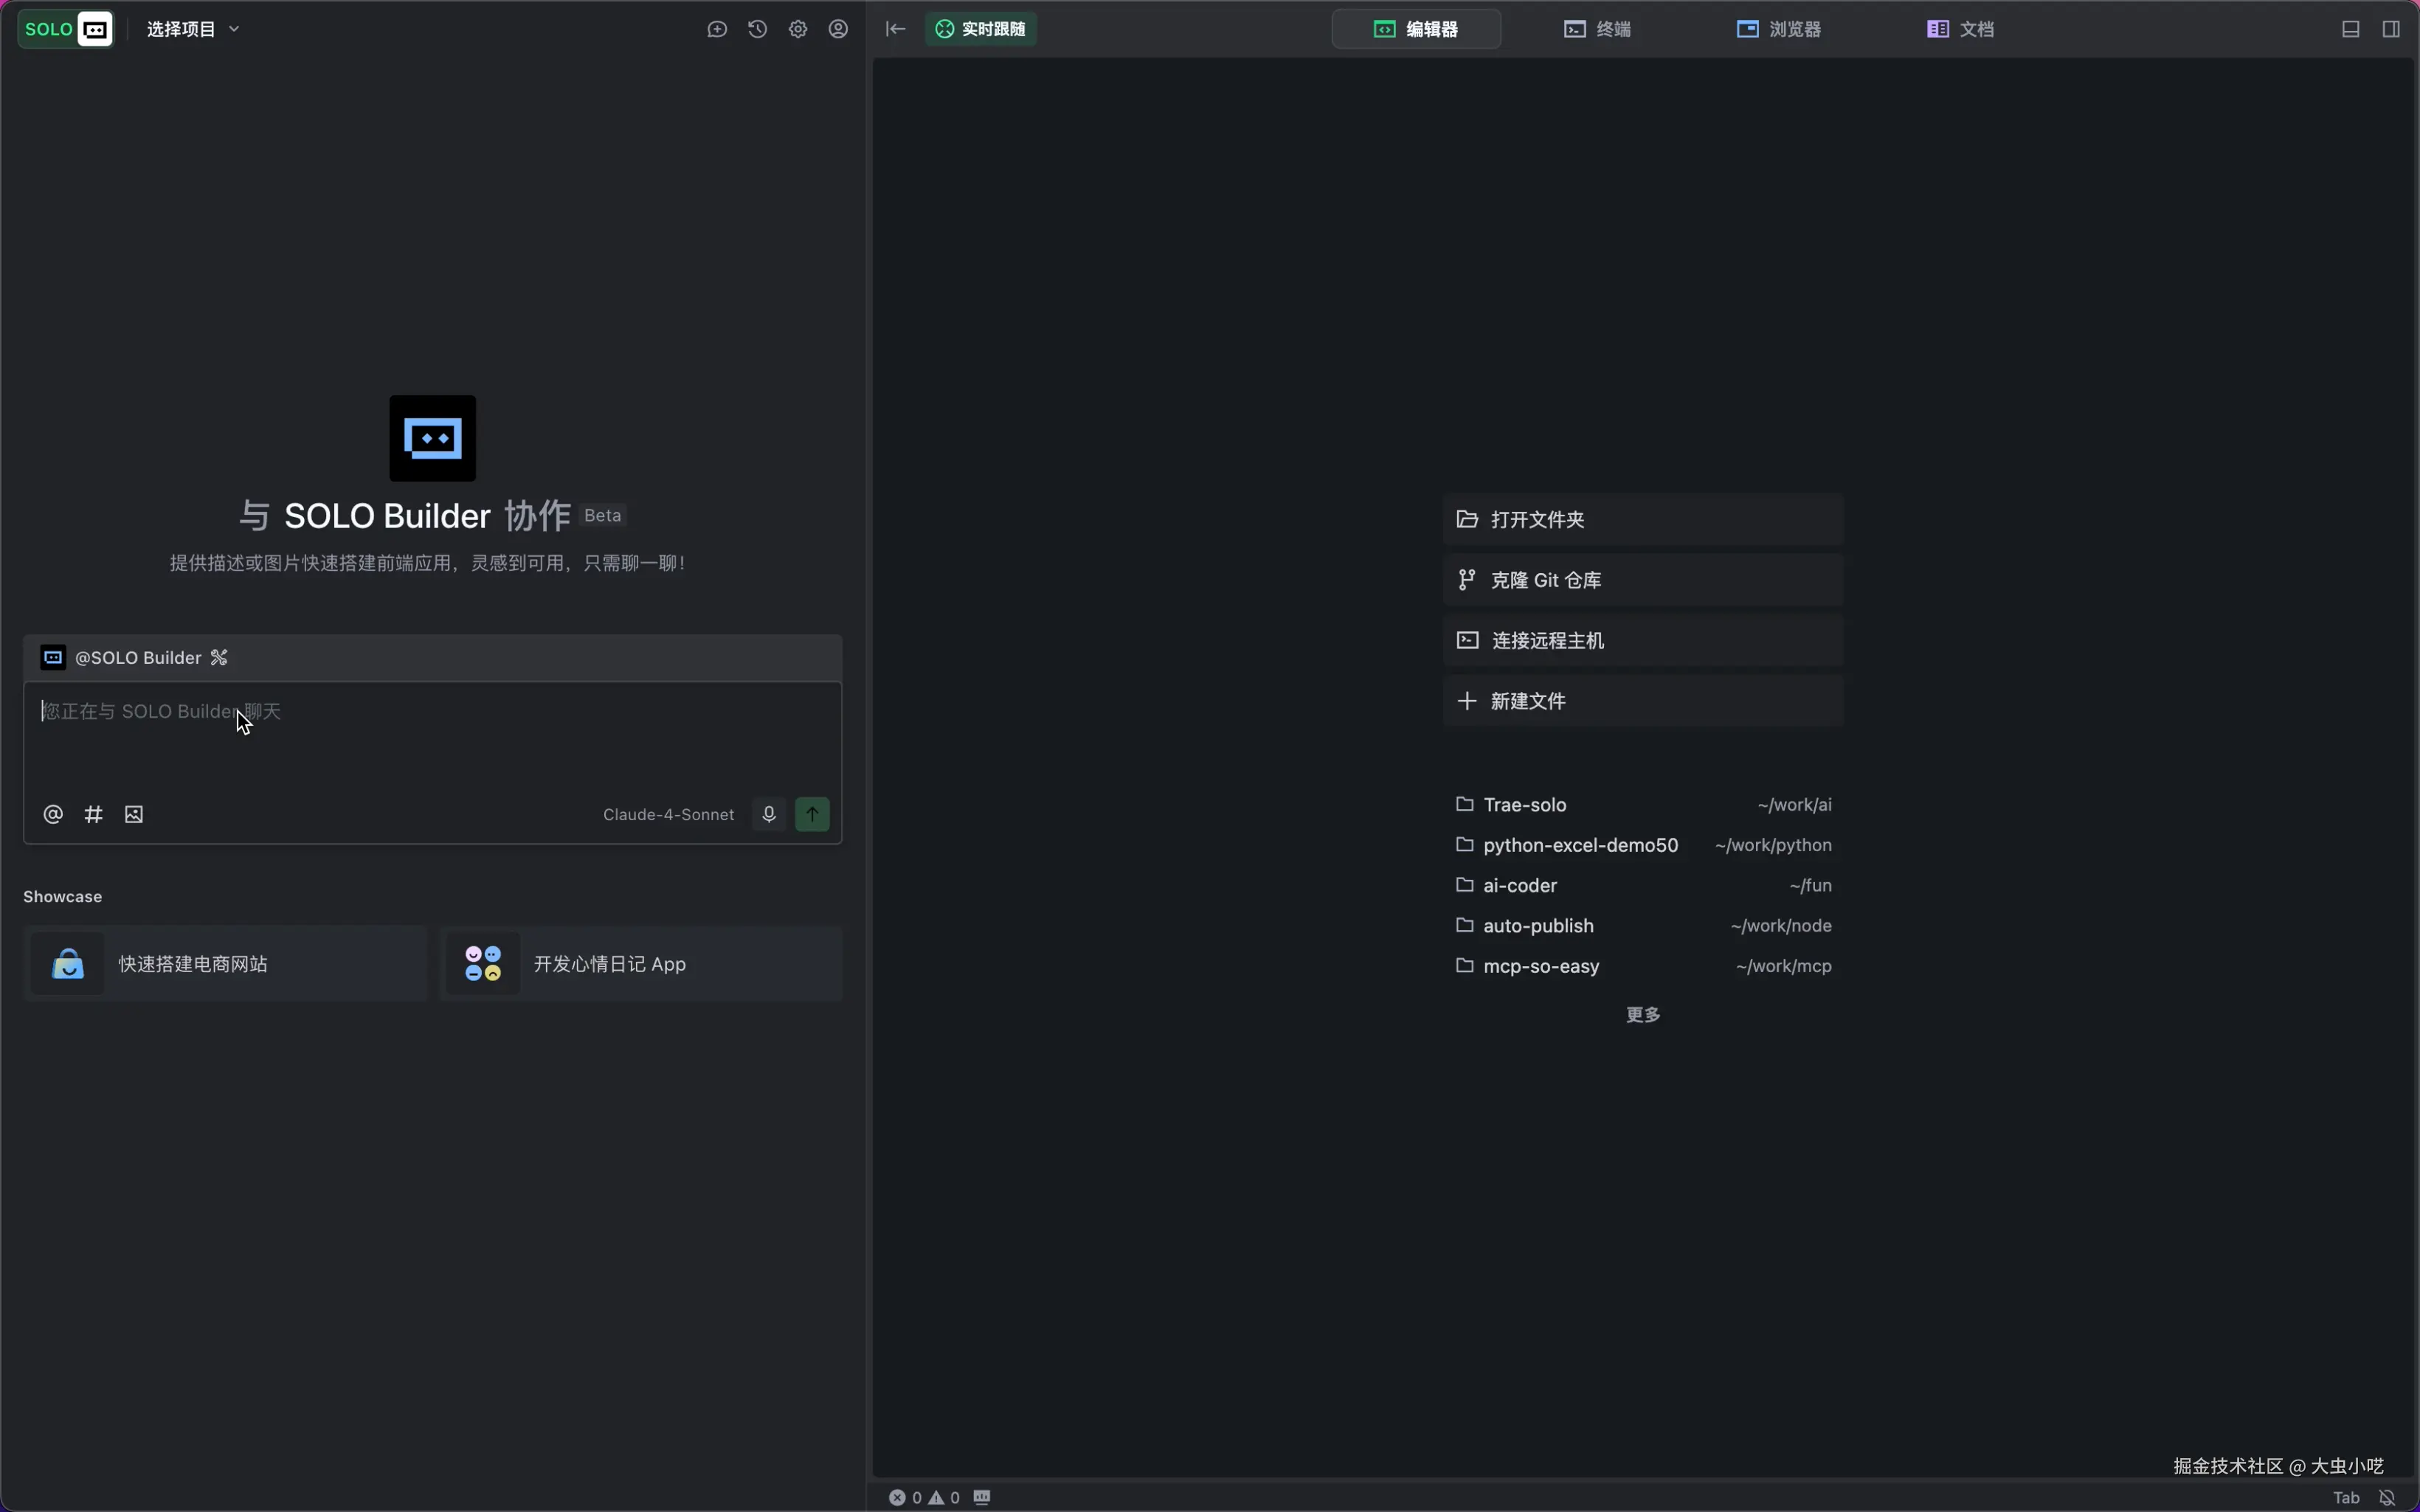Toggle the SOLO mode switch
2420x1512 pixels.
pyautogui.click(x=66, y=29)
